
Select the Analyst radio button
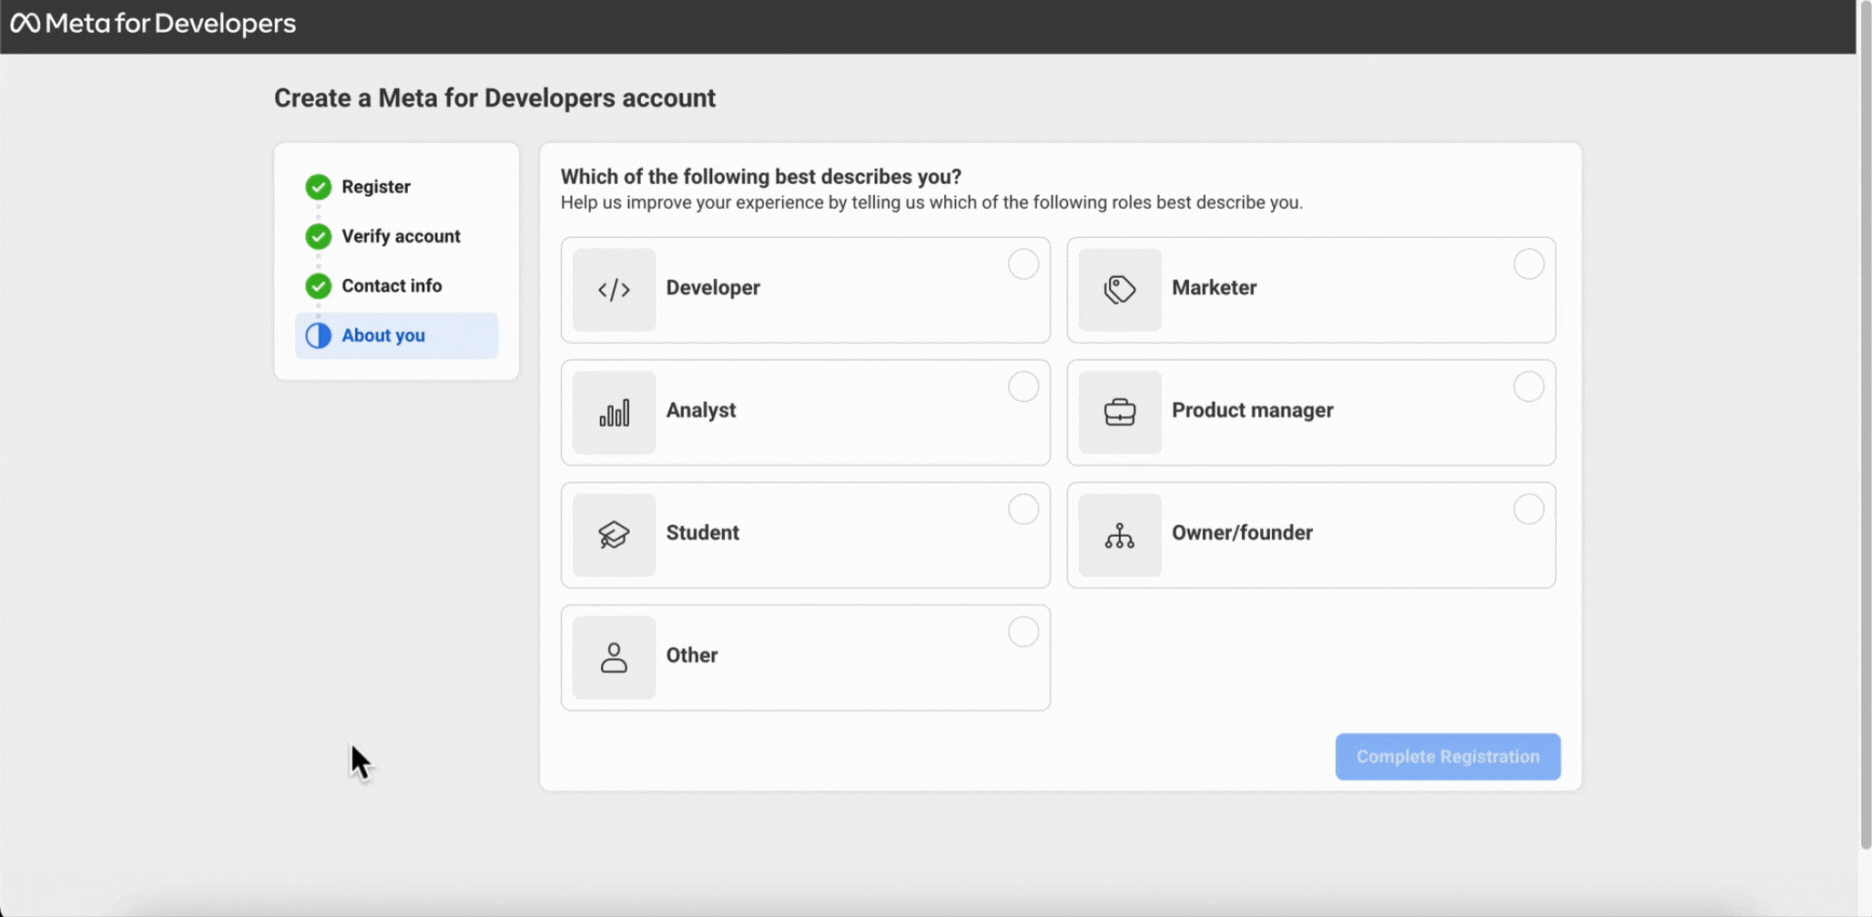click(x=1023, y=387)
